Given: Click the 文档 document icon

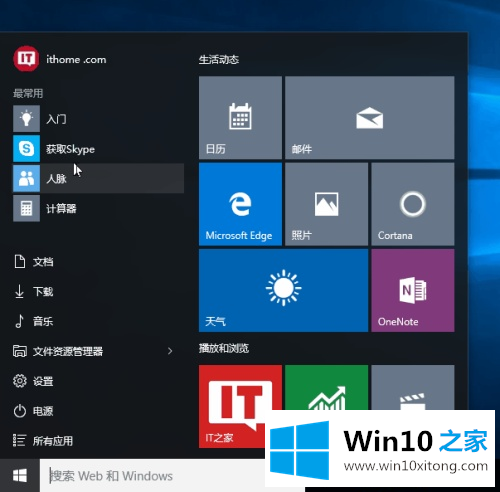Looking at the screenshot, I should [x=20, y=262].
